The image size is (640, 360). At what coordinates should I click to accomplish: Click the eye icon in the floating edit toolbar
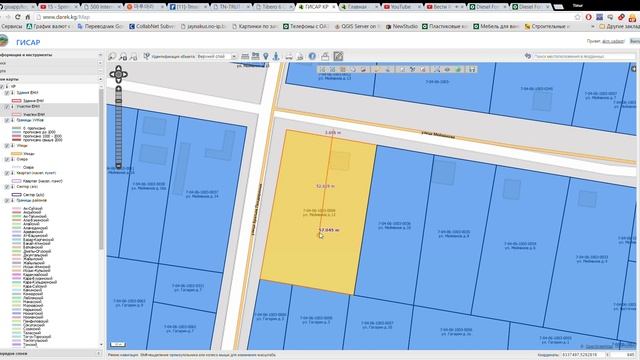(447, 70)
